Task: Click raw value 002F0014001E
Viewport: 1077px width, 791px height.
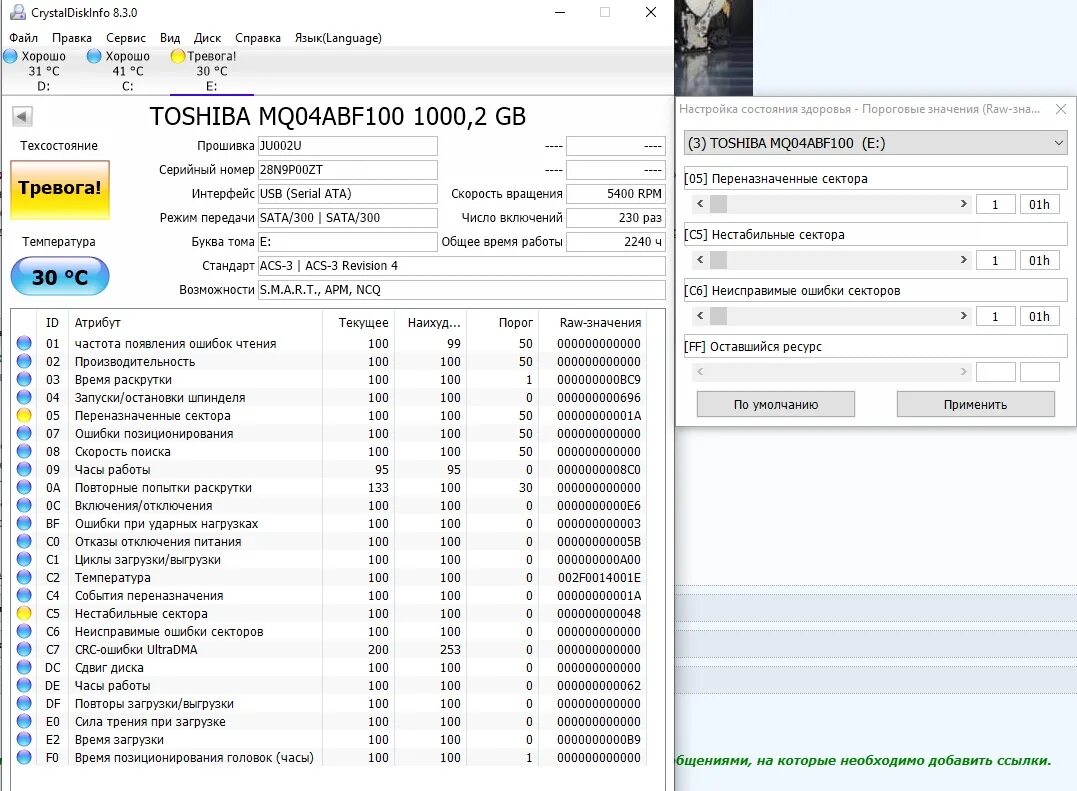Action: (x=599, y=577)
